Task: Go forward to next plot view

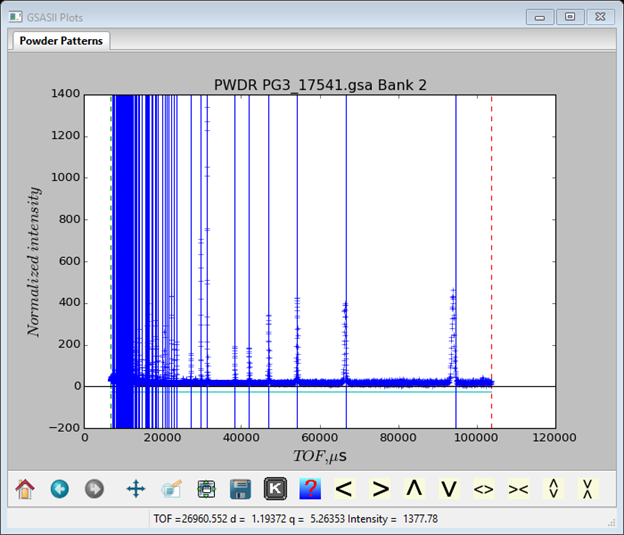Action: (x=94, y=489)
